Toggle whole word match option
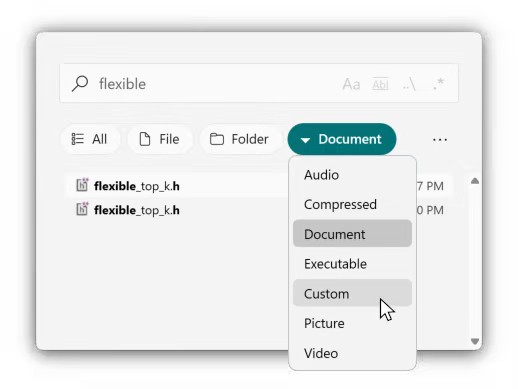 coord(380,84)
